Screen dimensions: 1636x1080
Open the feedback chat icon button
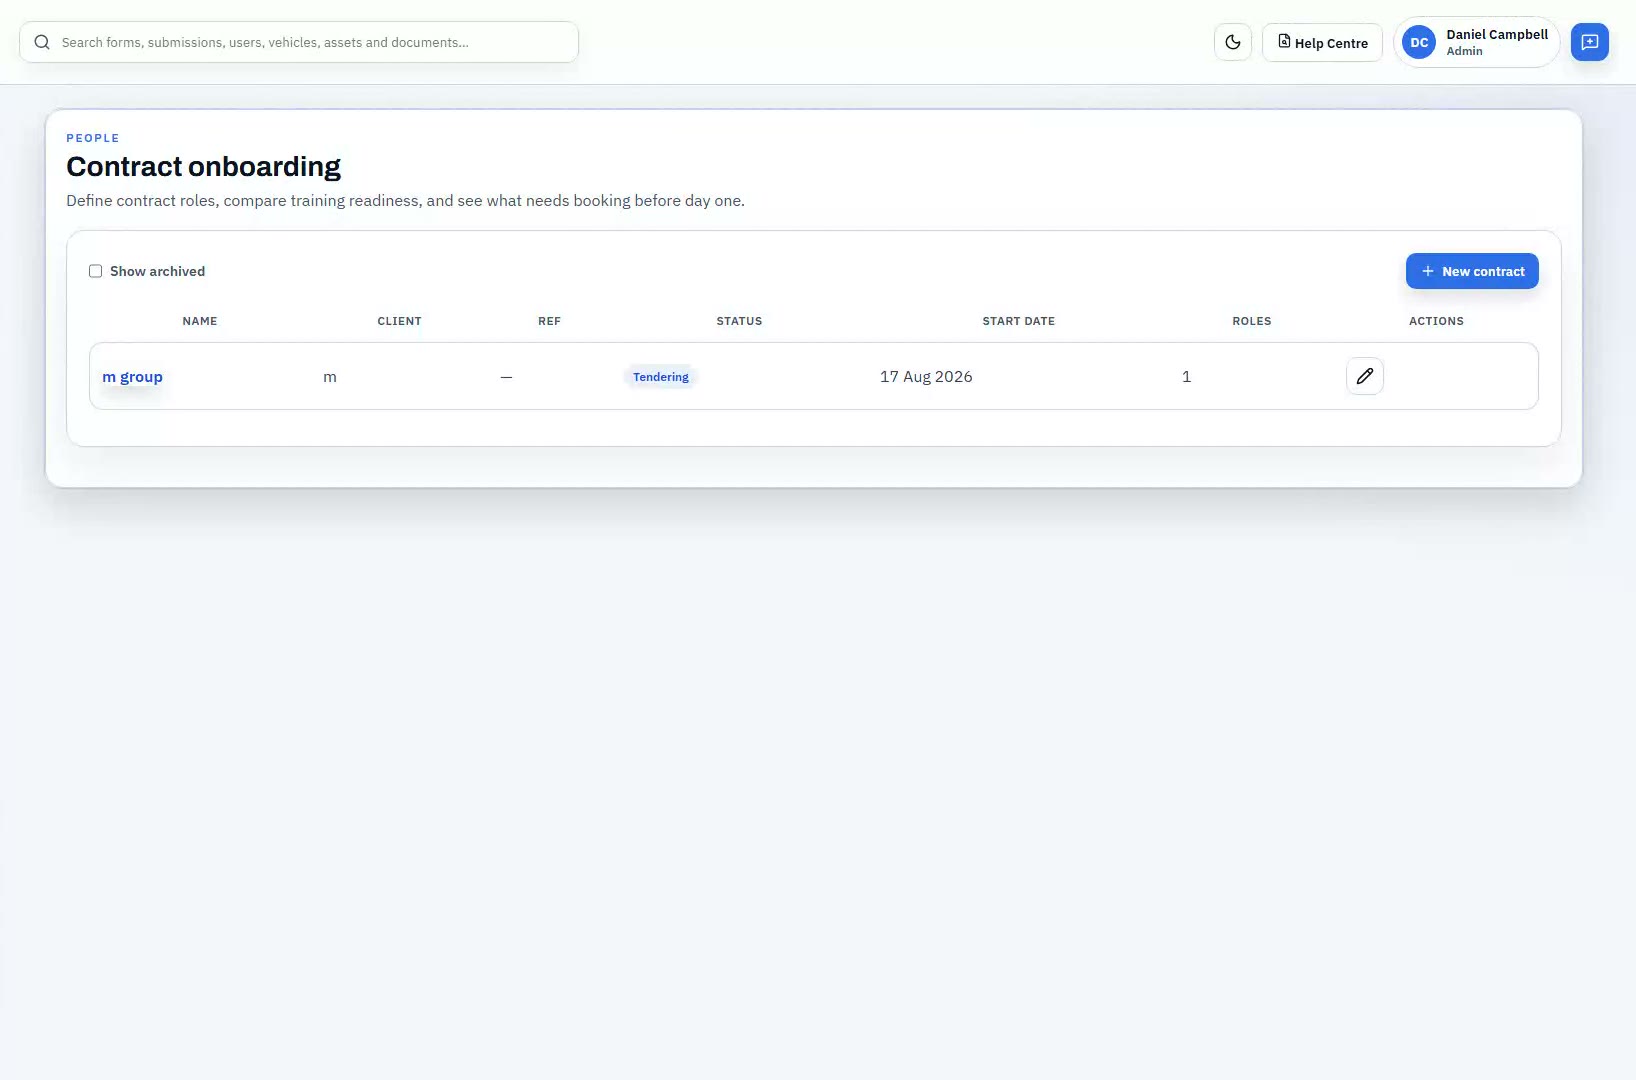(1589, 42)
